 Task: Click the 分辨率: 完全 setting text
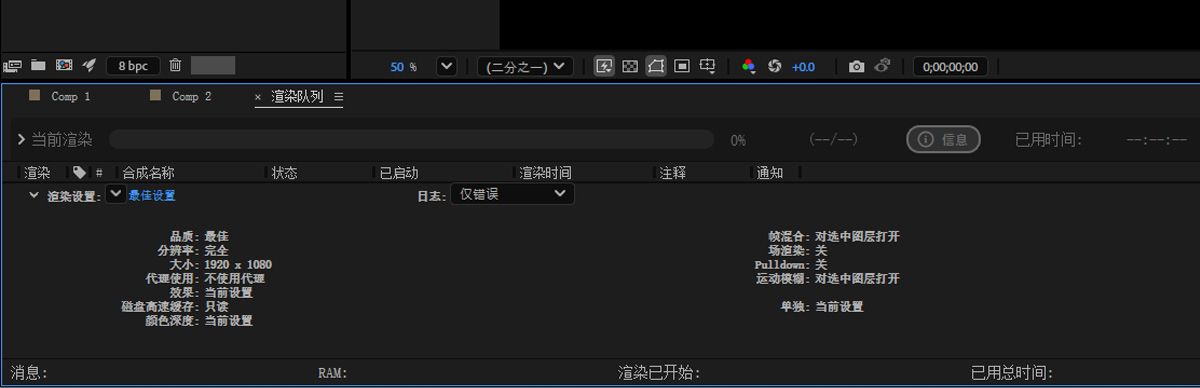(x=193, y=251)
